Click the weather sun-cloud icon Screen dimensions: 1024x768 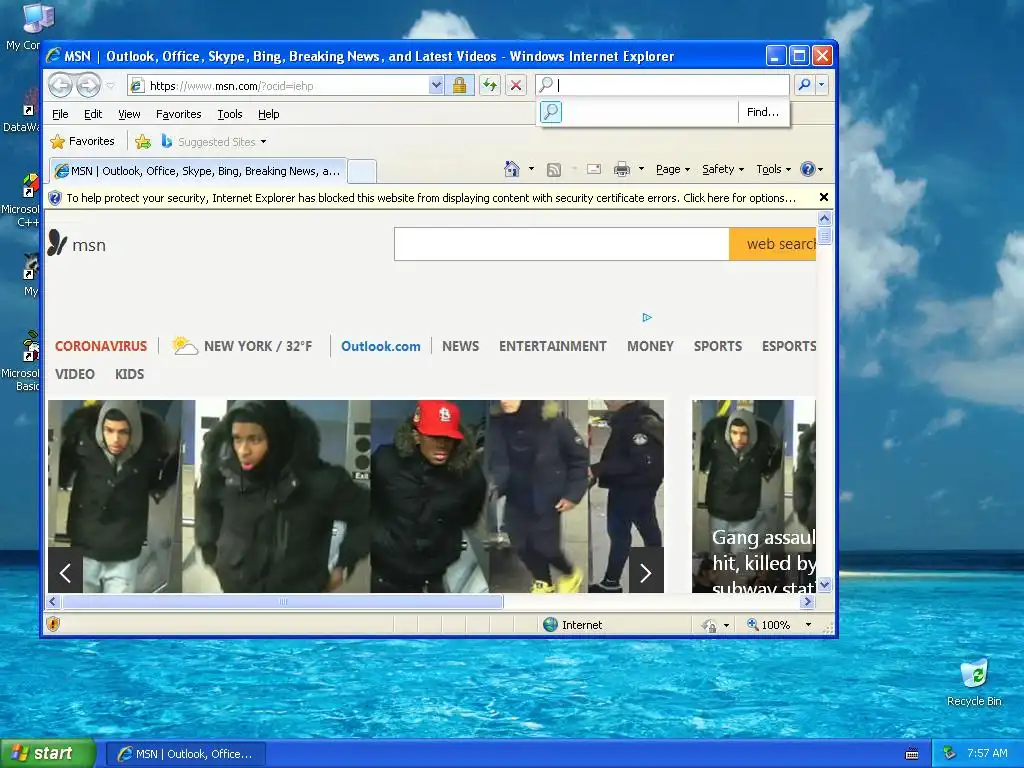pos(184,345)
